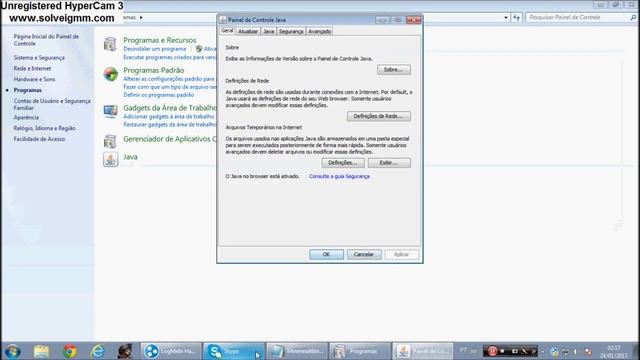Click the Exibir... button

click(389, 163)
